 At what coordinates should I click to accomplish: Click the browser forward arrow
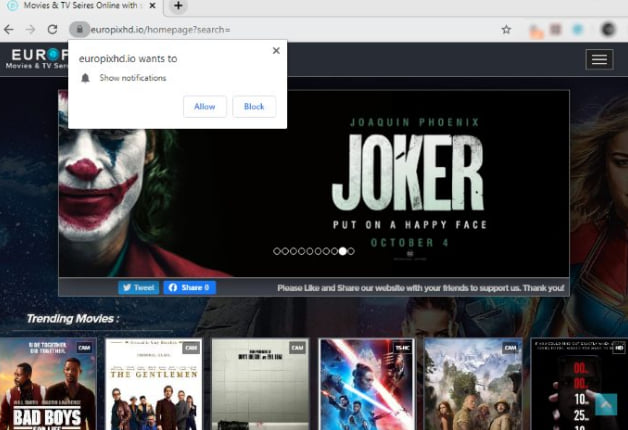(x=30, y=29)
